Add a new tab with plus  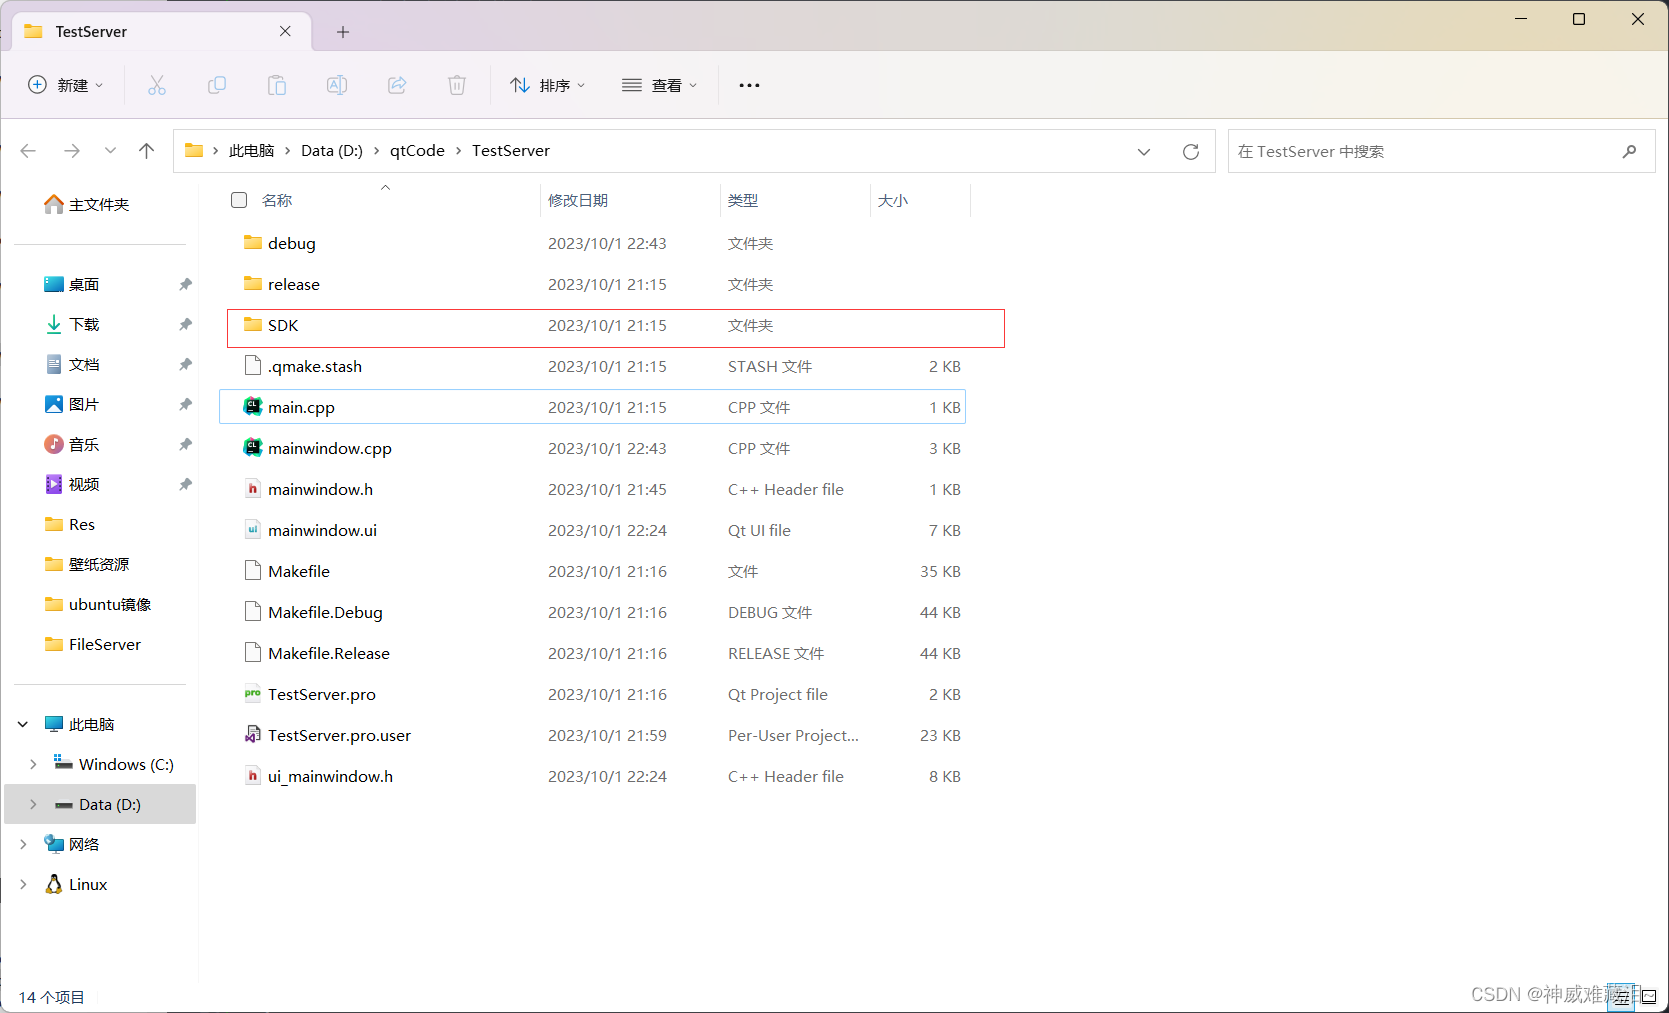(343, 32)
